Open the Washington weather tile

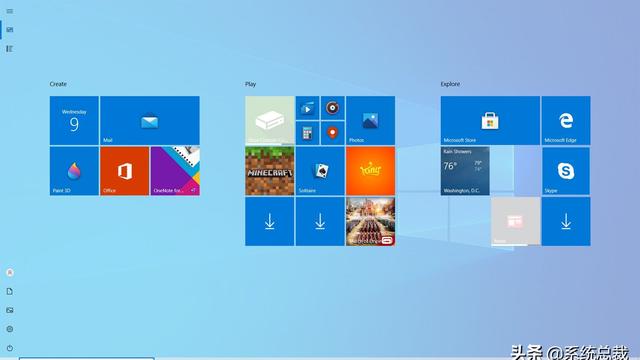click(x=465, y=171)
